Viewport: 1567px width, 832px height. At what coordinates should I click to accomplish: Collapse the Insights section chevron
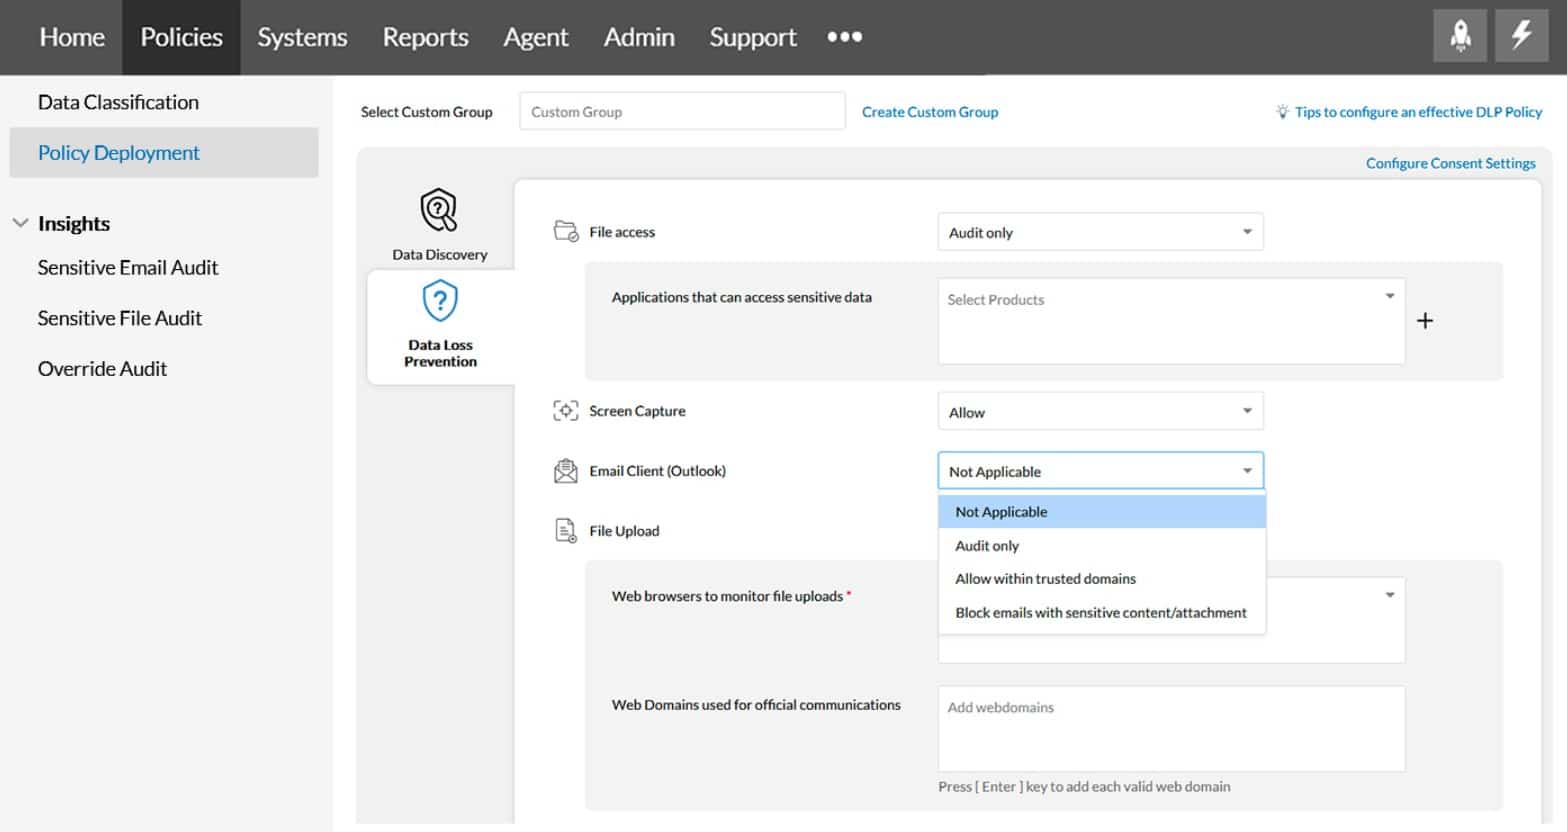20,223
